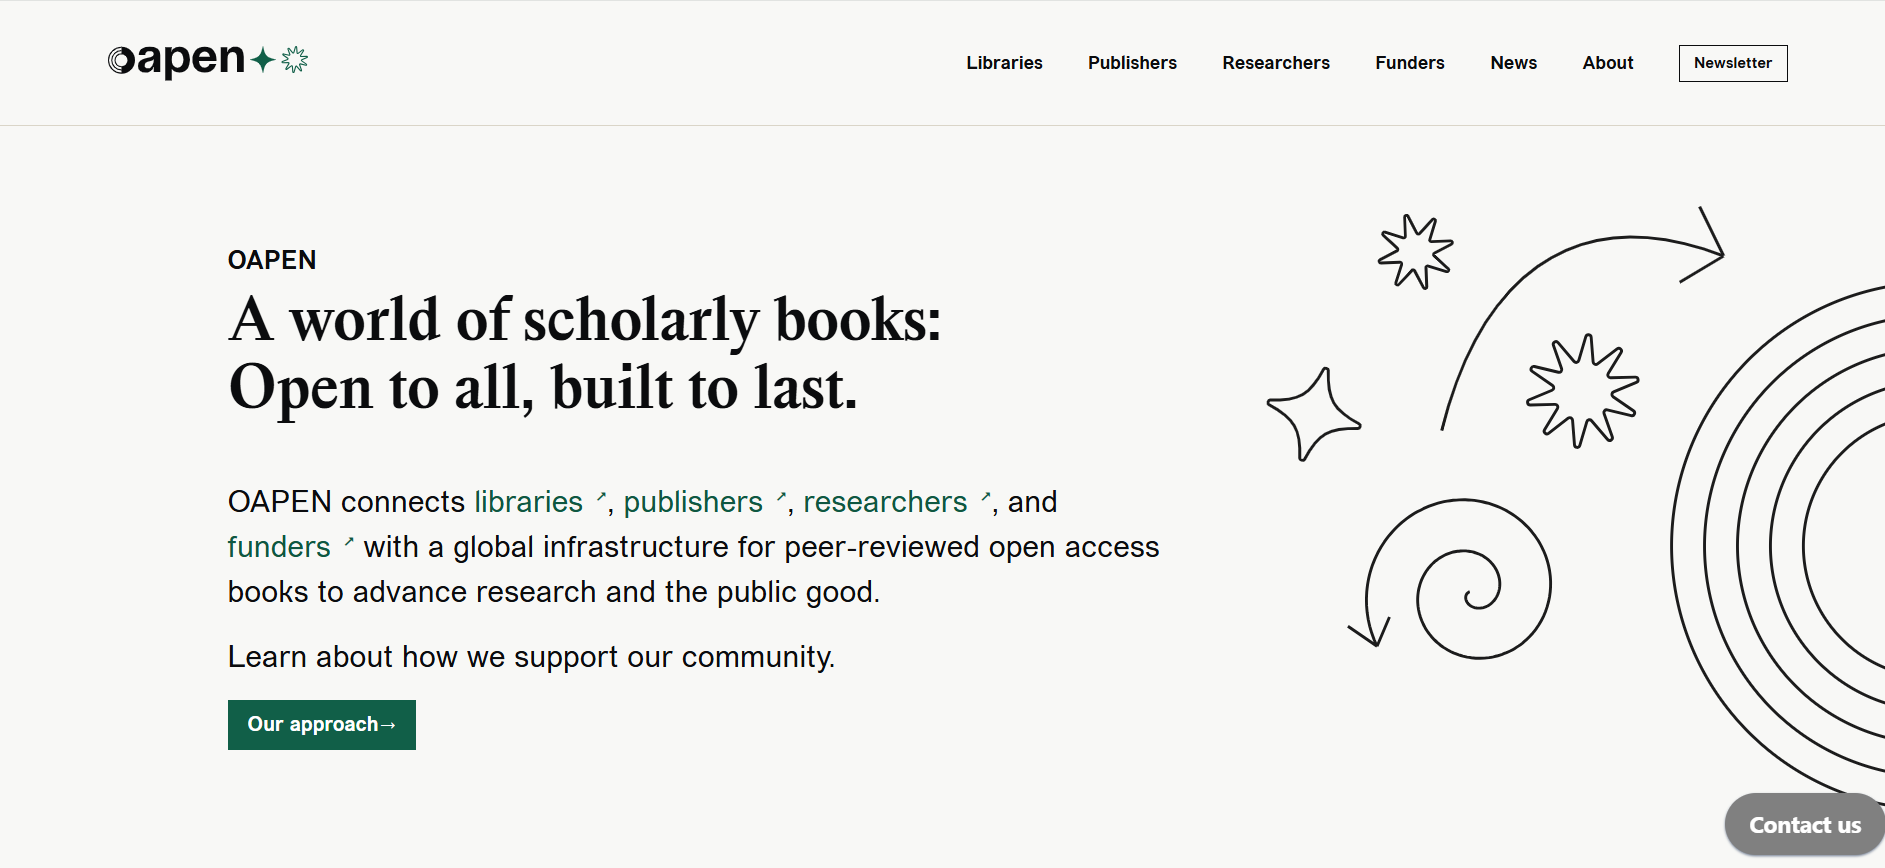Open the News section

pos(1513,63)
